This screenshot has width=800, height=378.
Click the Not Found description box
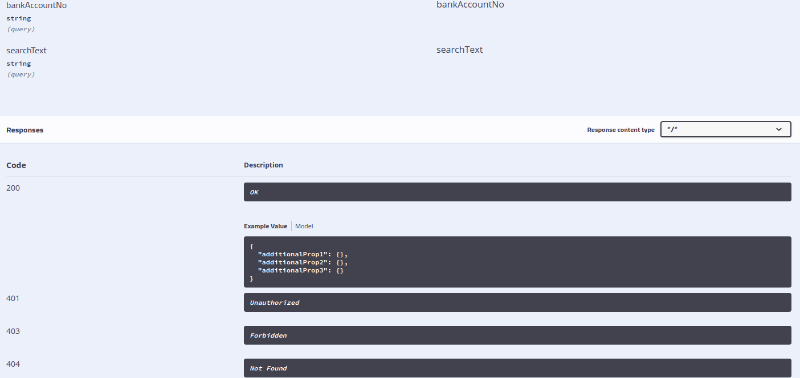coord(517,368)
